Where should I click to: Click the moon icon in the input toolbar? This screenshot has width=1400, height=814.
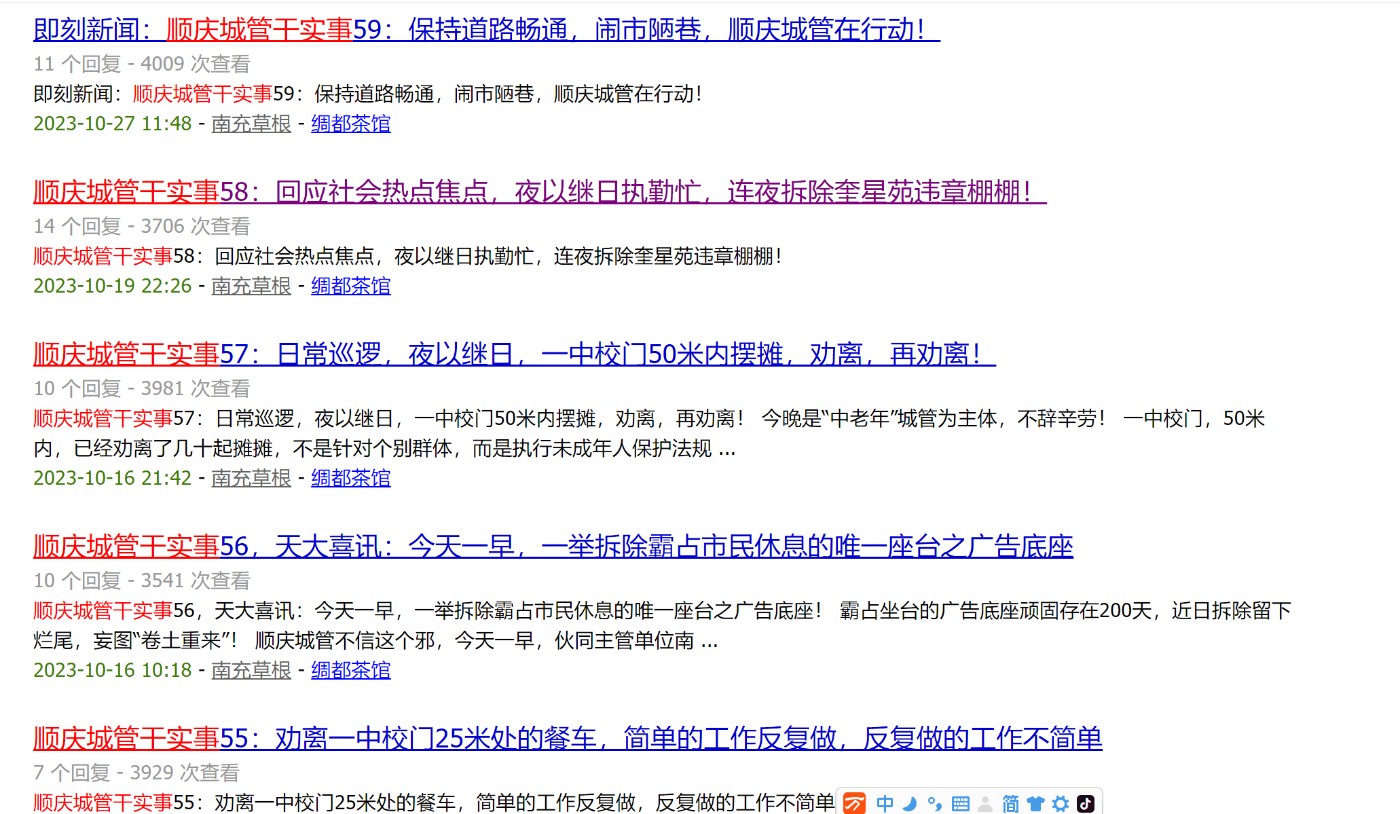tap(909, 803)
